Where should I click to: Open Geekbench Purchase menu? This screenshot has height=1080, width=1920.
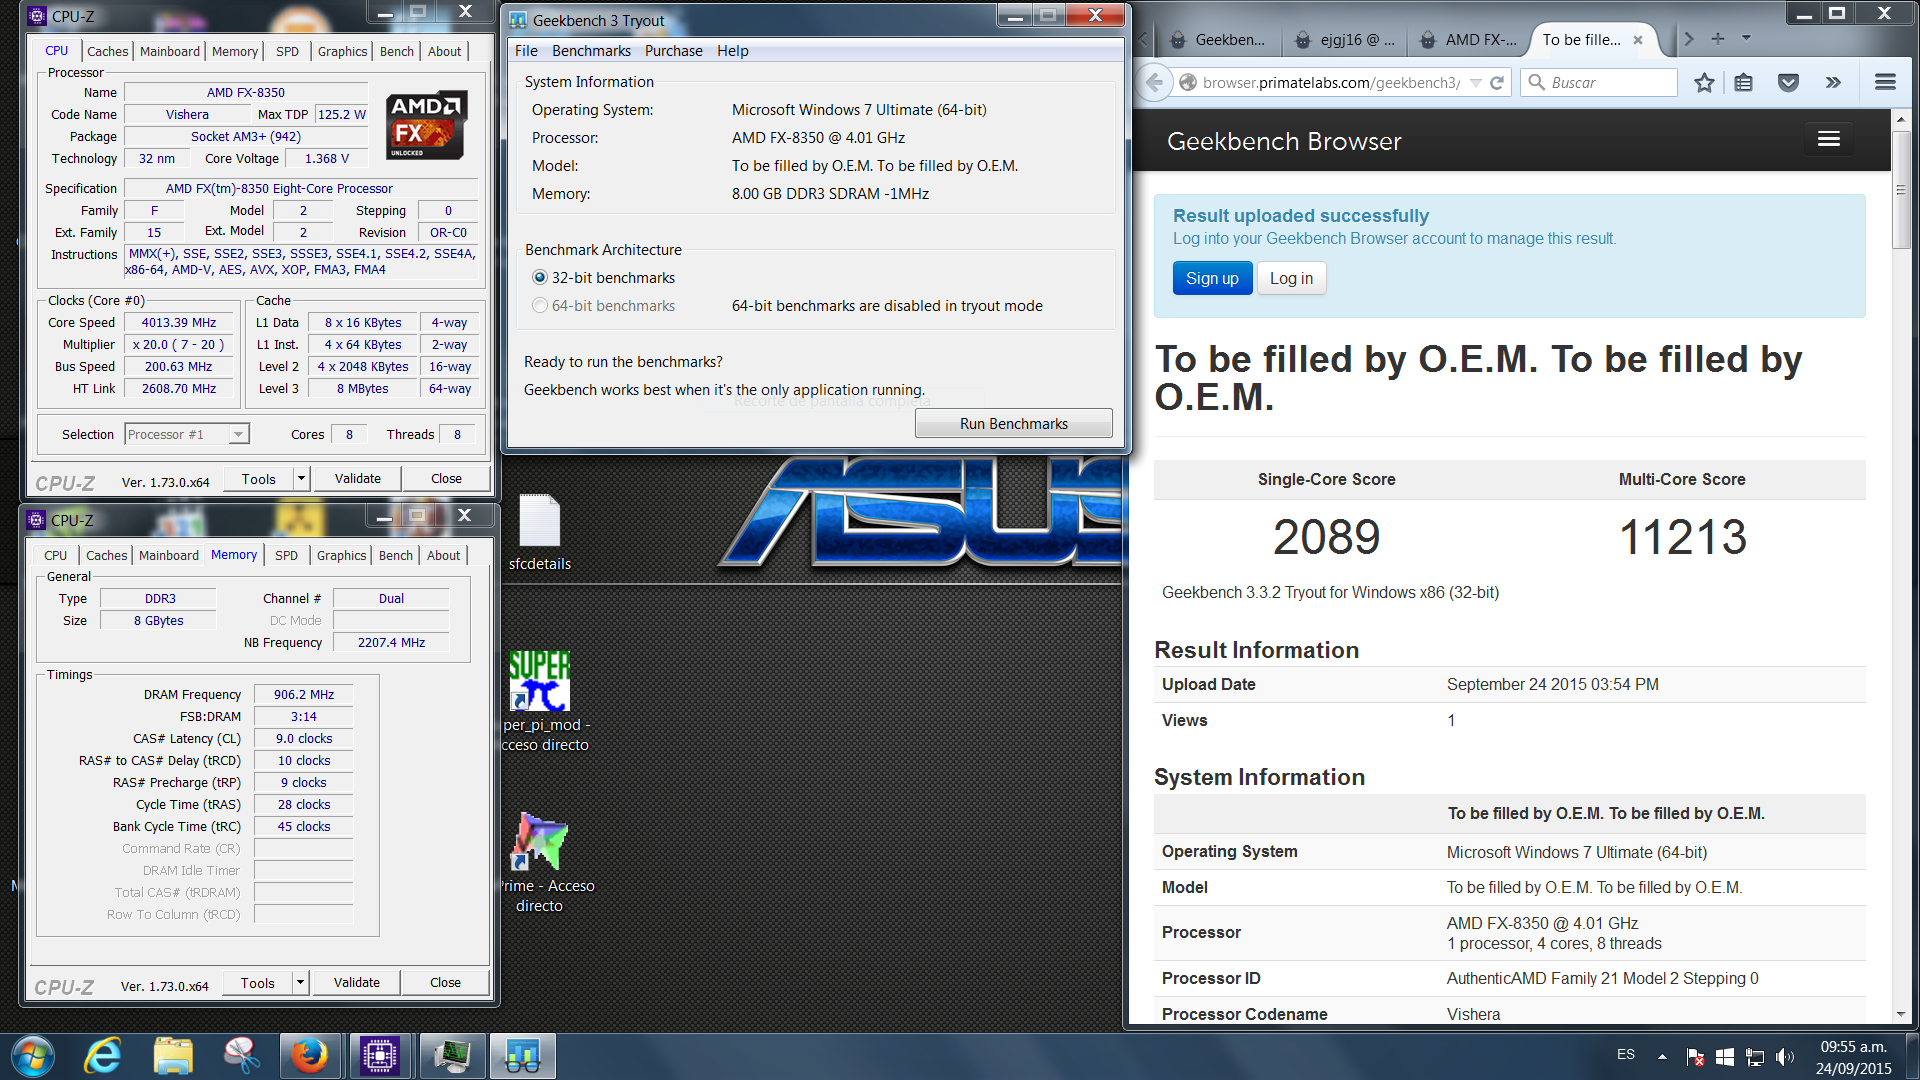(673, 51)
